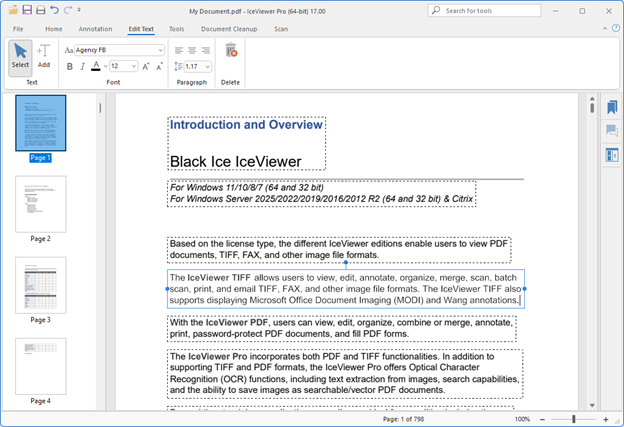This screenshot has height=427, width=624.
Task: Toggle bold formatting
Action: (x=70, y=67)
